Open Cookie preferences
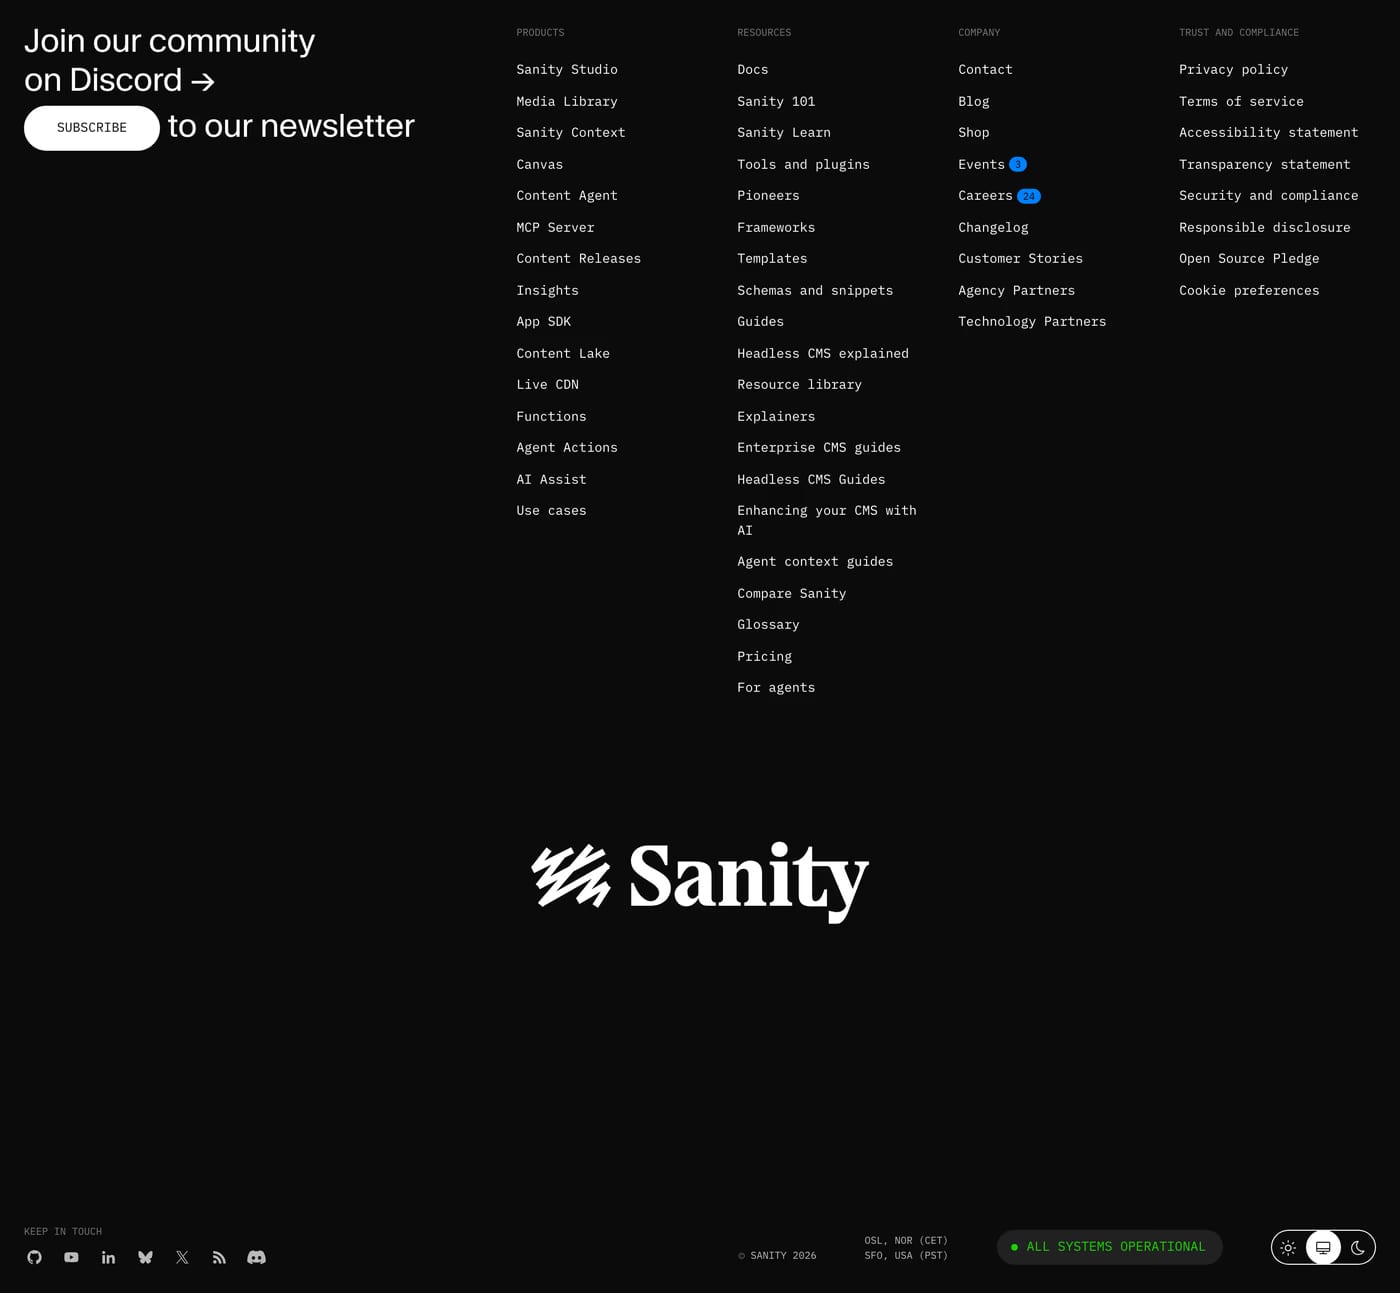The height and width of the screenshot is (1293, 1400). pos(1249,290)
